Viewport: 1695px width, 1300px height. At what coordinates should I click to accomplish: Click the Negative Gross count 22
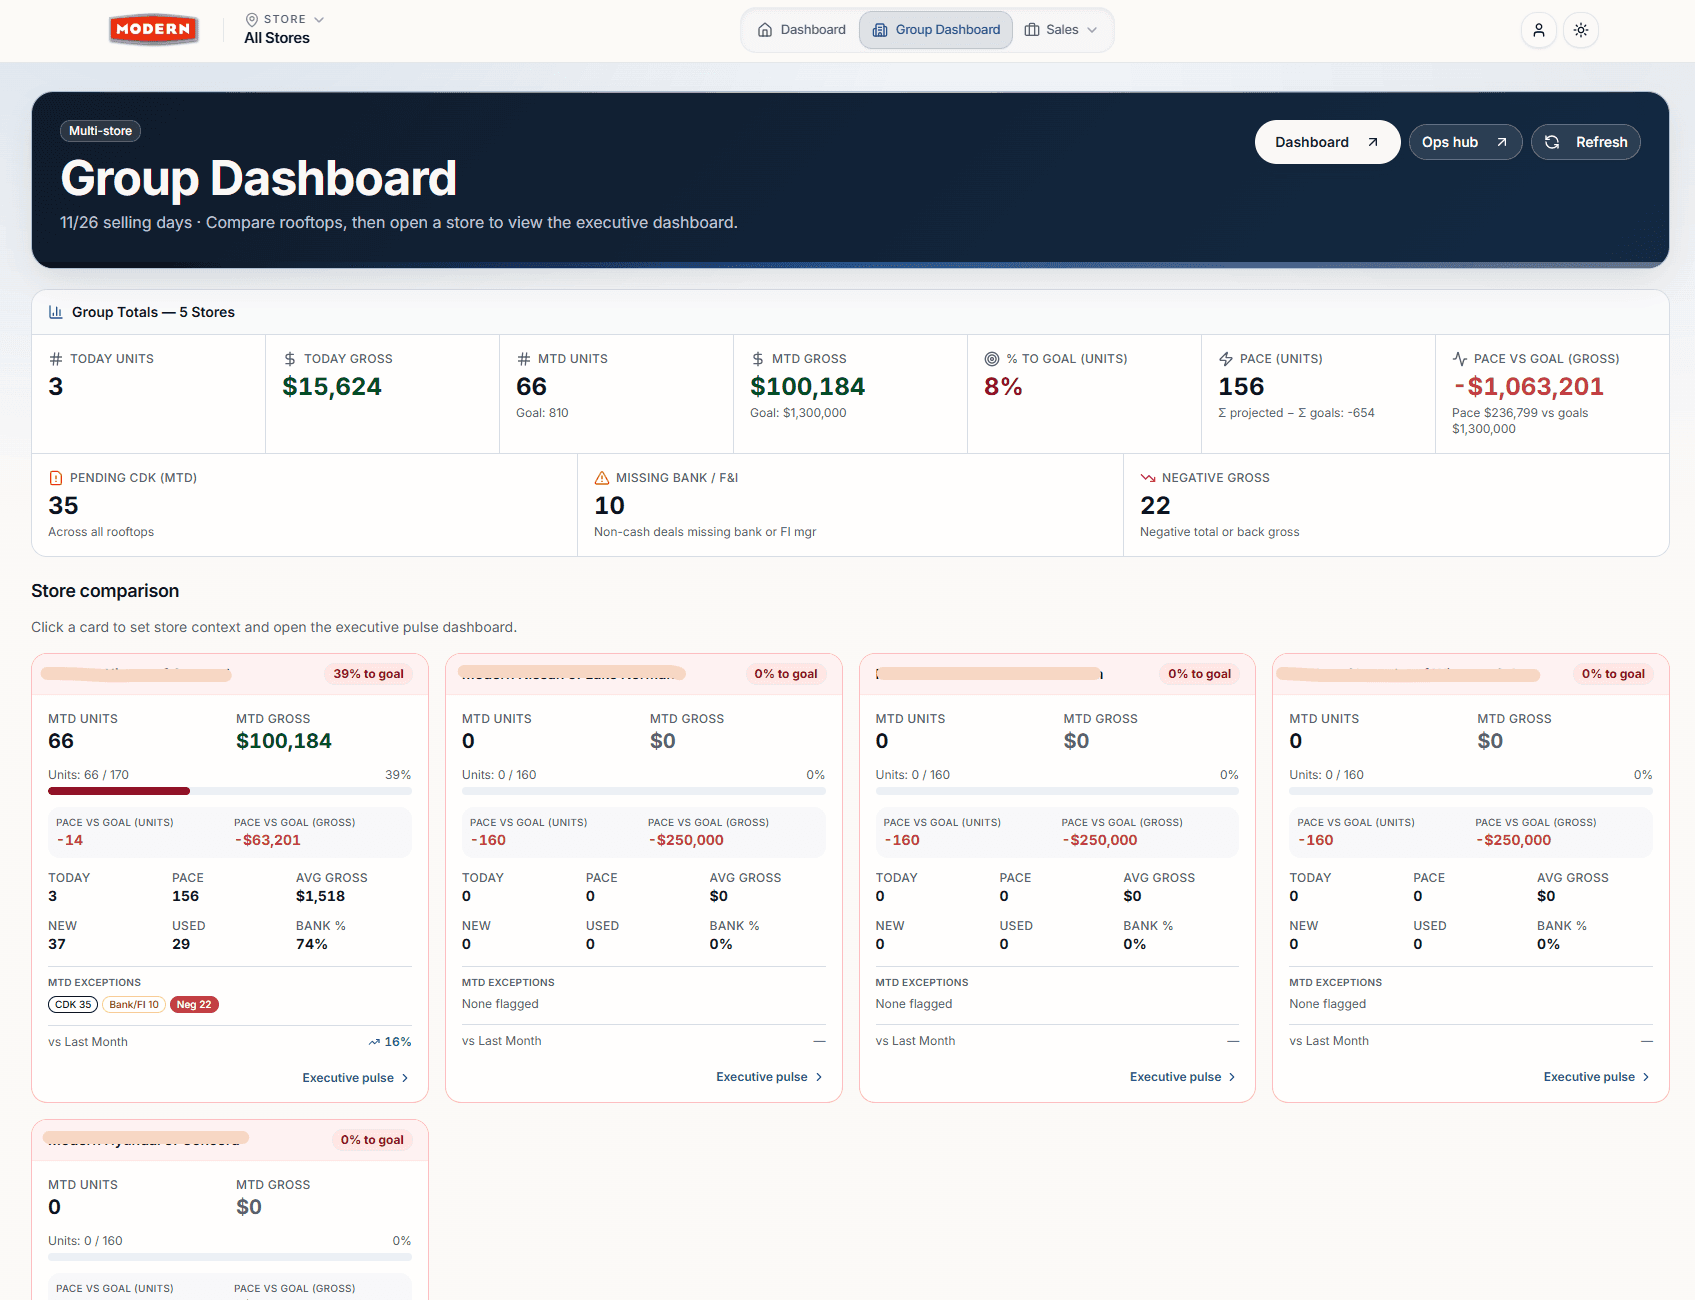click(1155, 506)
